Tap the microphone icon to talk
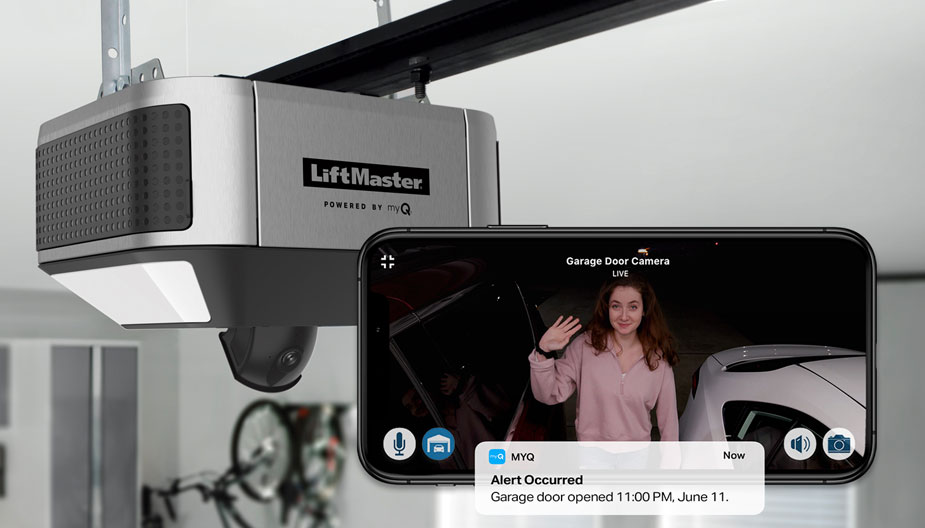Viewport: 925px width, 528px height. (399, 444)
